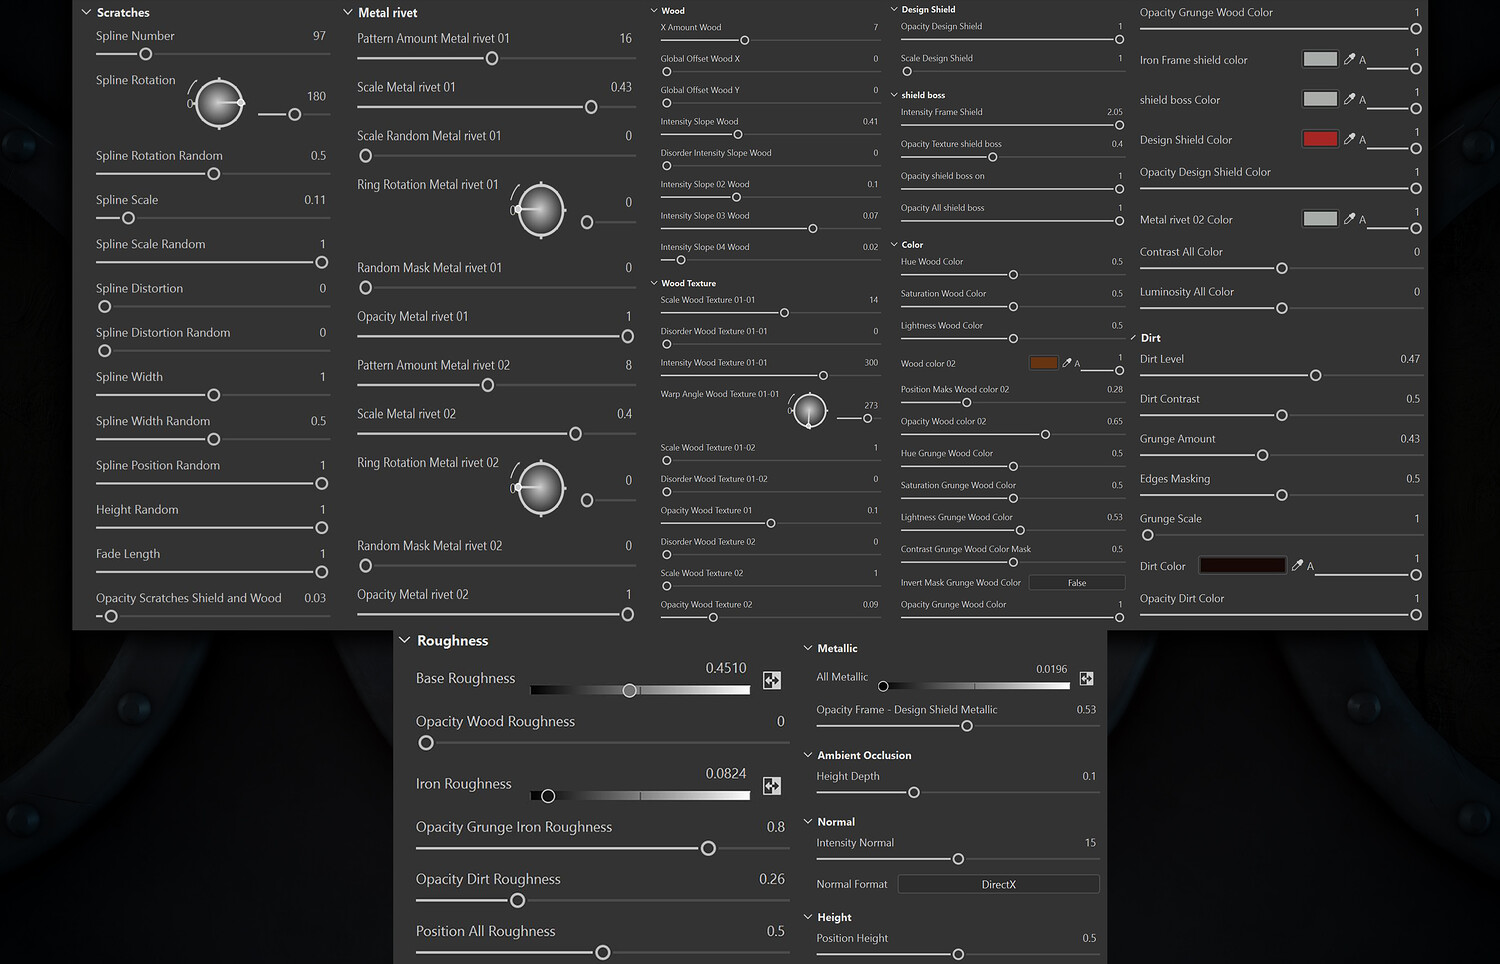Select the Wood color 02 eyedropper

1067,363
